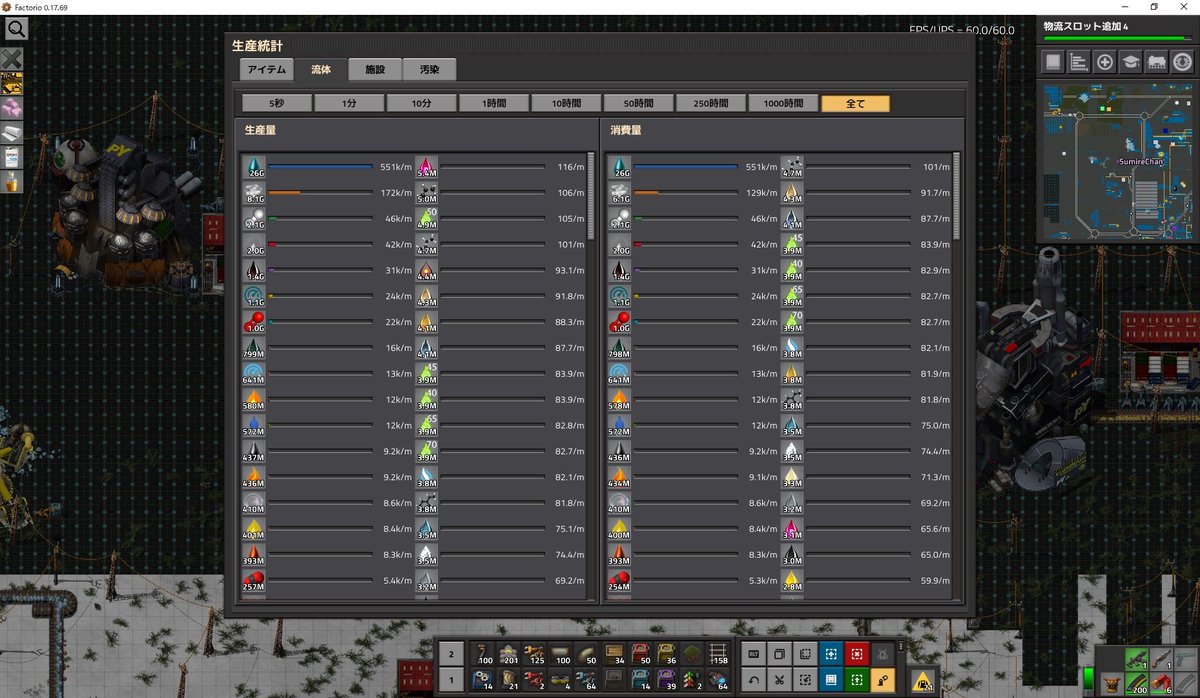Click the plus-circle button in the top-right toolbar
The height and width of the screenshot is (698, 1200).
[x=1105, y=62]
